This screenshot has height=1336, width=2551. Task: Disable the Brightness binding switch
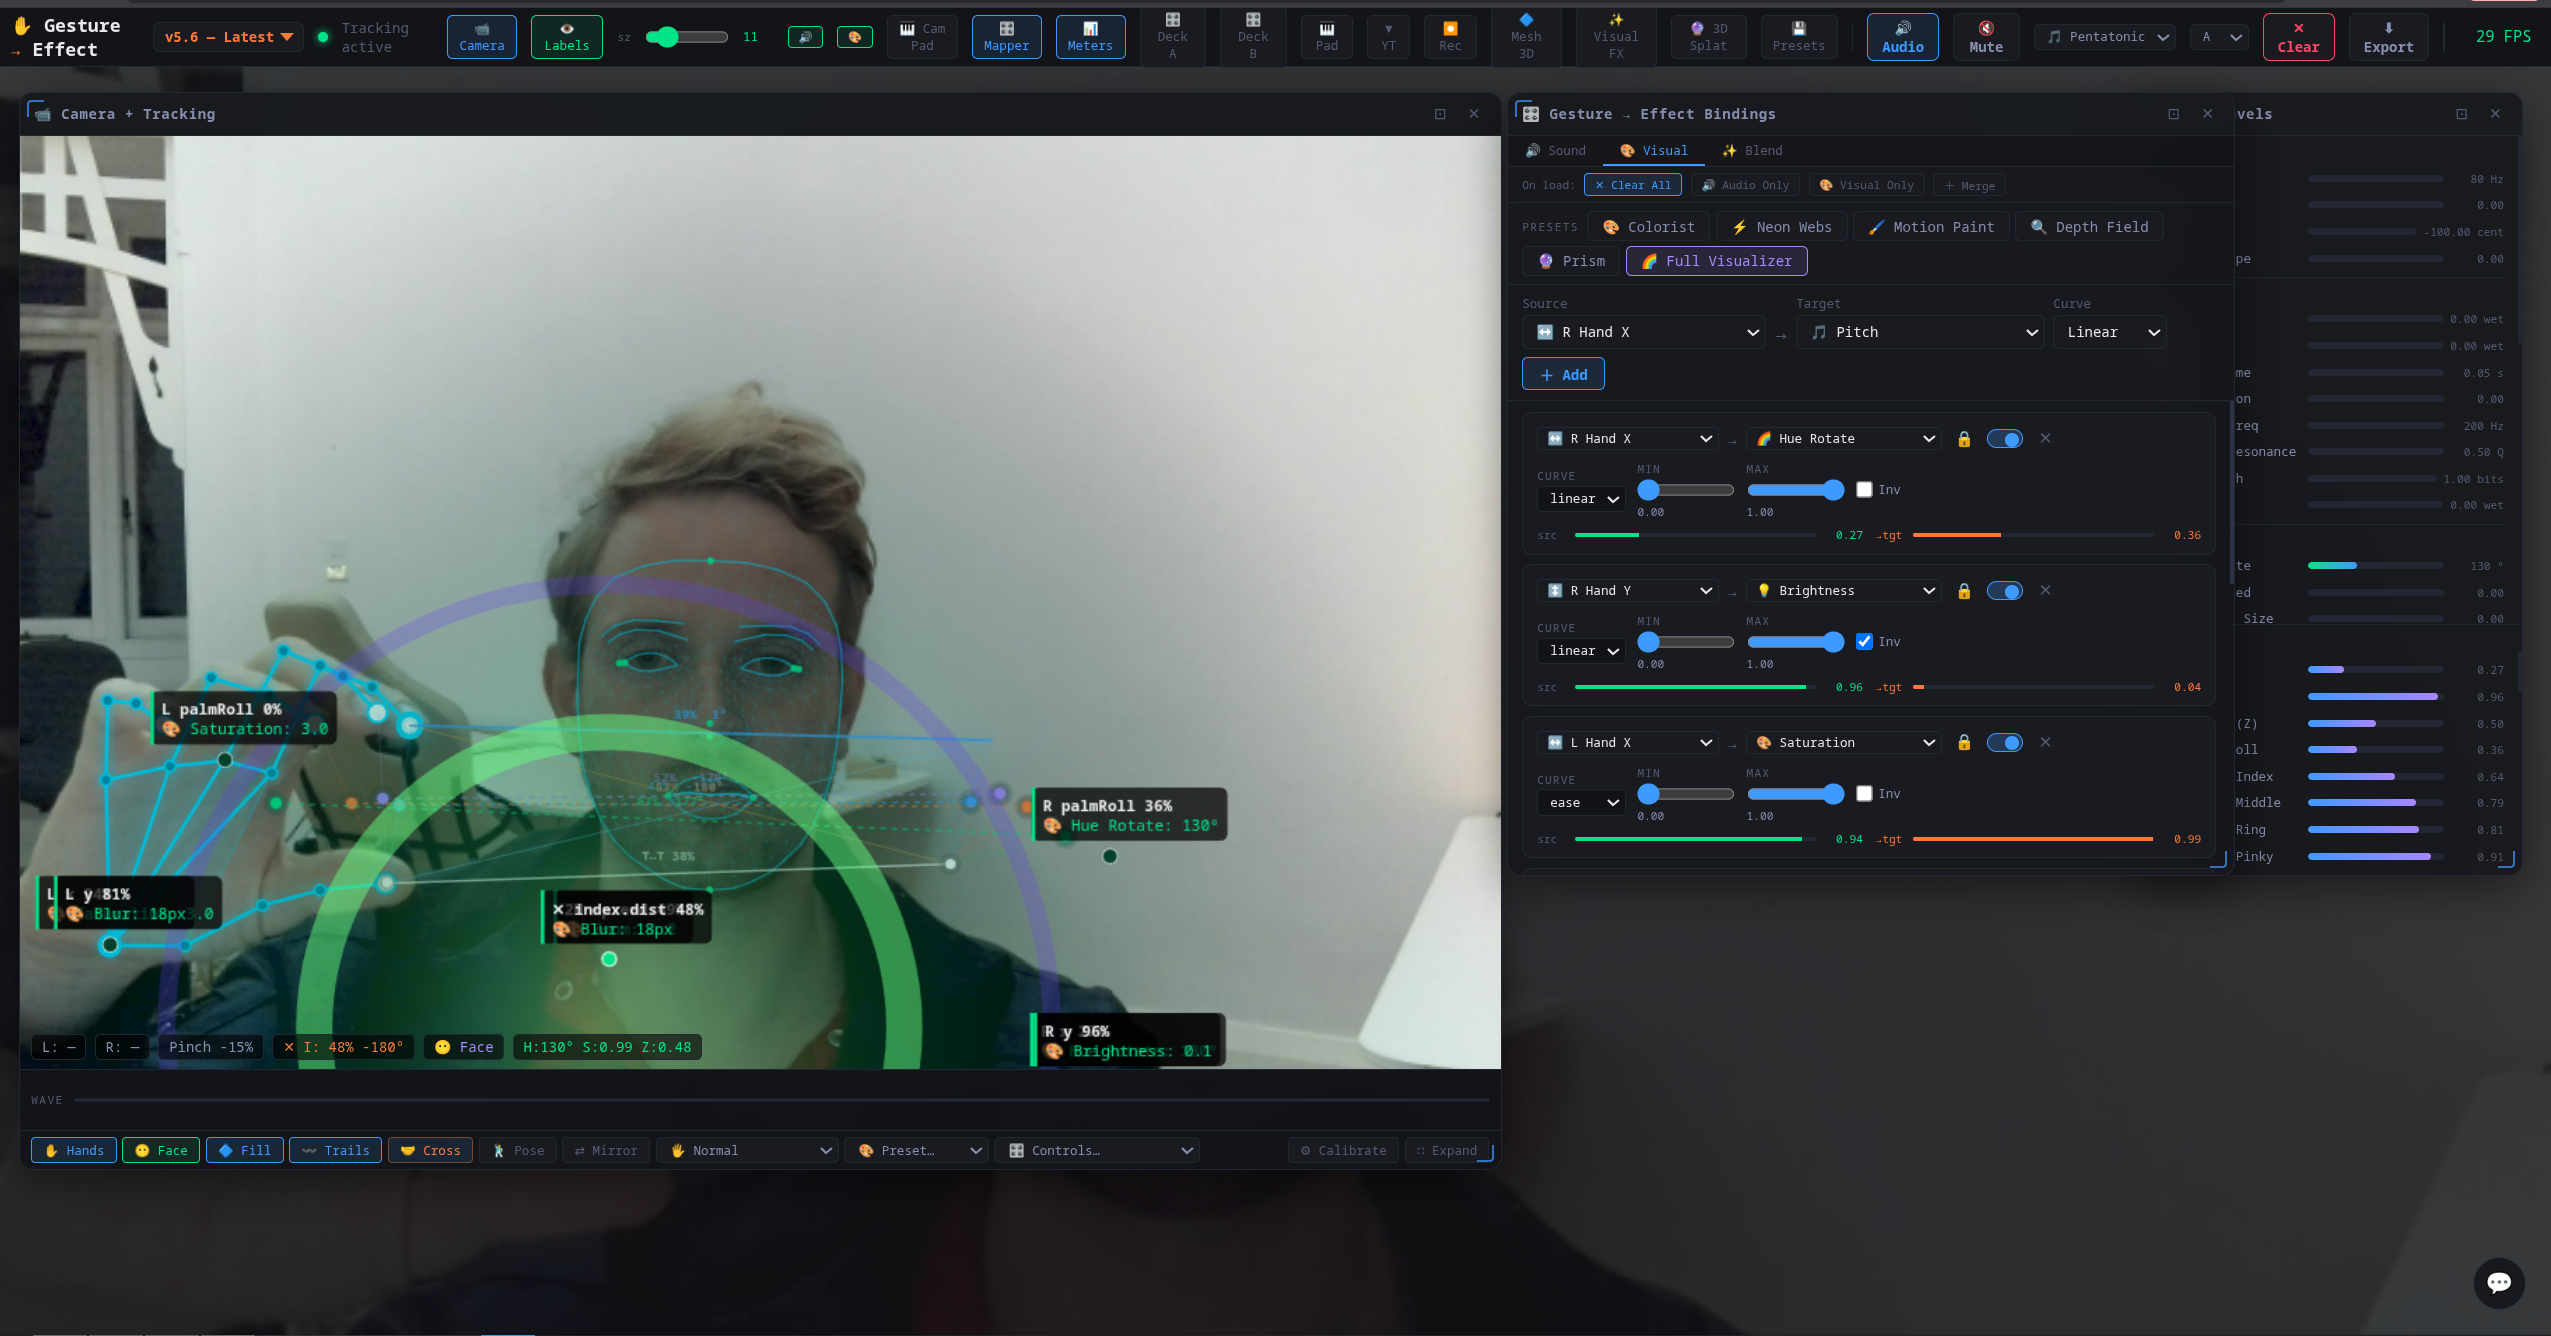pyautogui.click(x=2004, y=591)
